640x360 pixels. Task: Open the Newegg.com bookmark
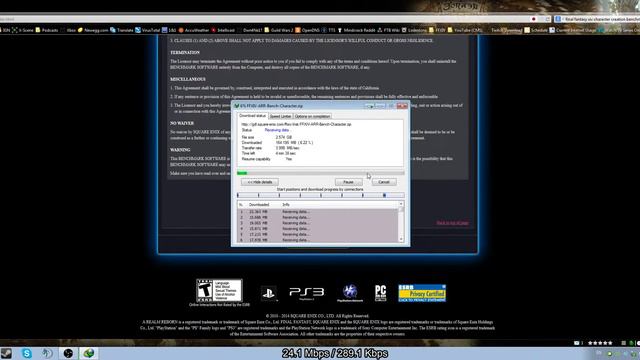[x=93, y=30]
